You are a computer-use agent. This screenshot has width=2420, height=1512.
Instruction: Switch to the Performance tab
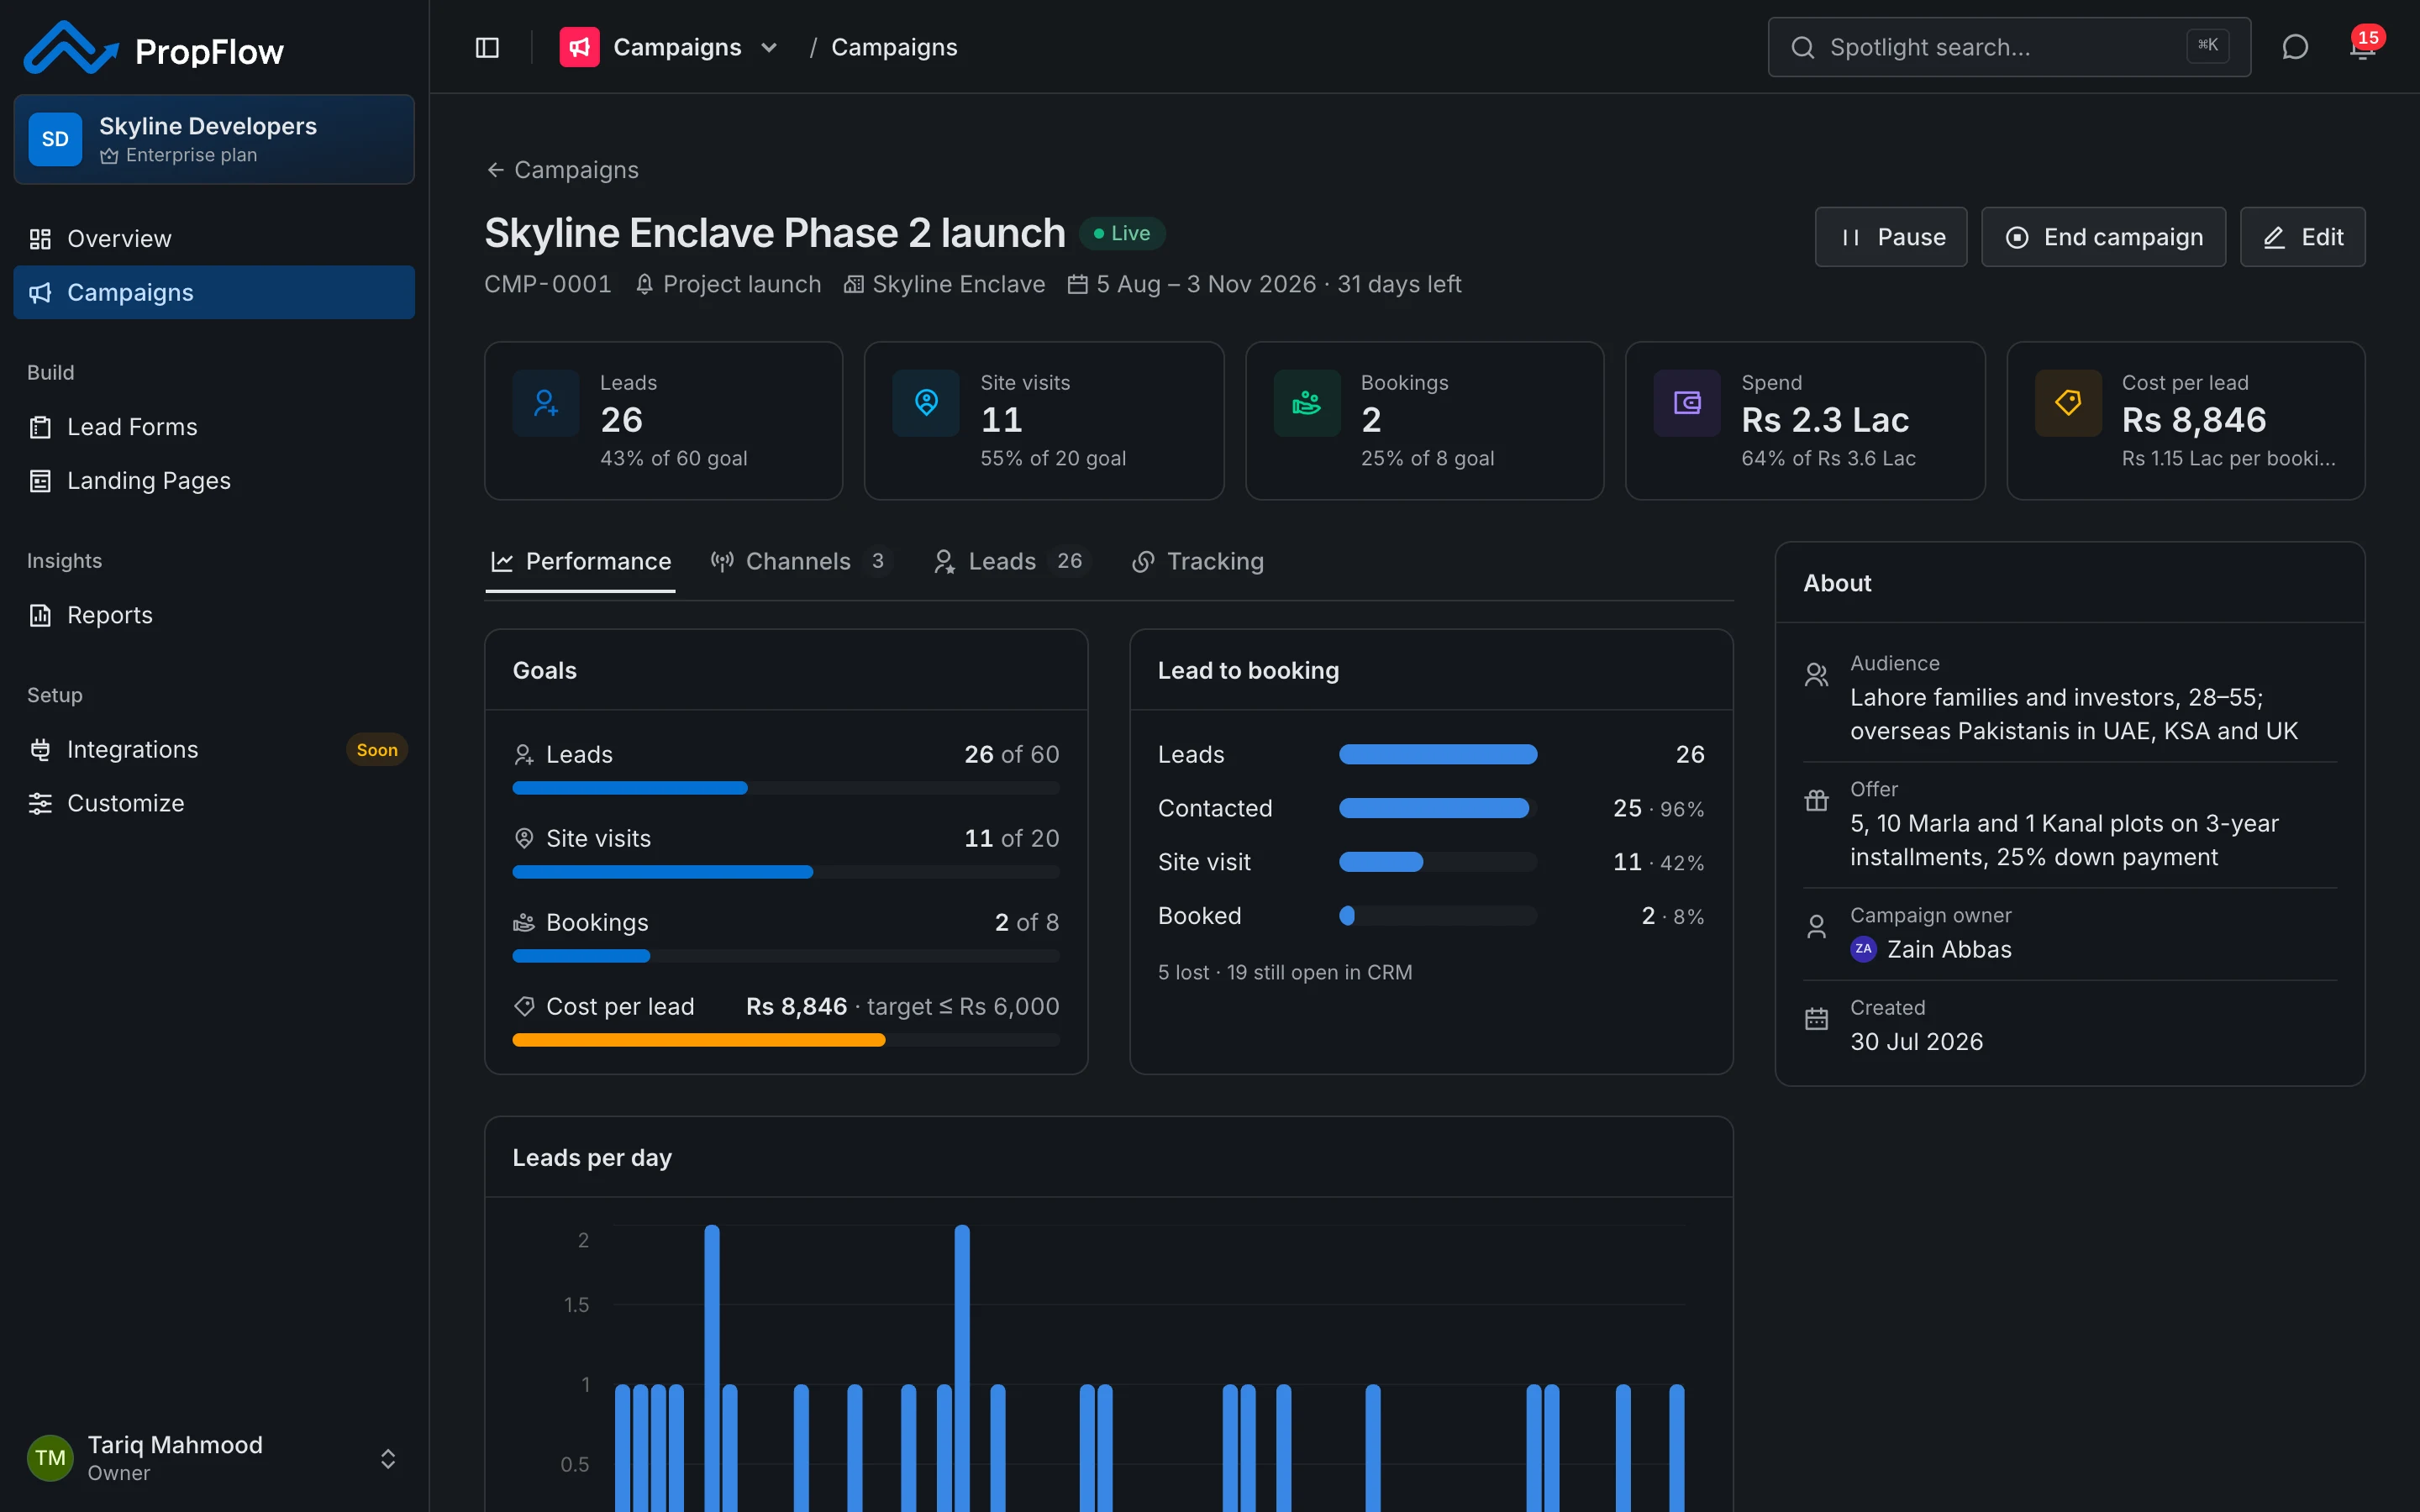click(x=580, y=562)
